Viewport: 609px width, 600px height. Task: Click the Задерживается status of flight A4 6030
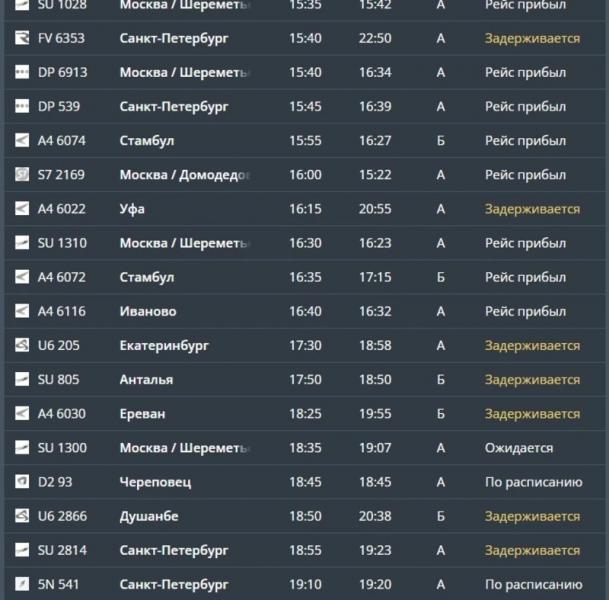coord(532,414)
